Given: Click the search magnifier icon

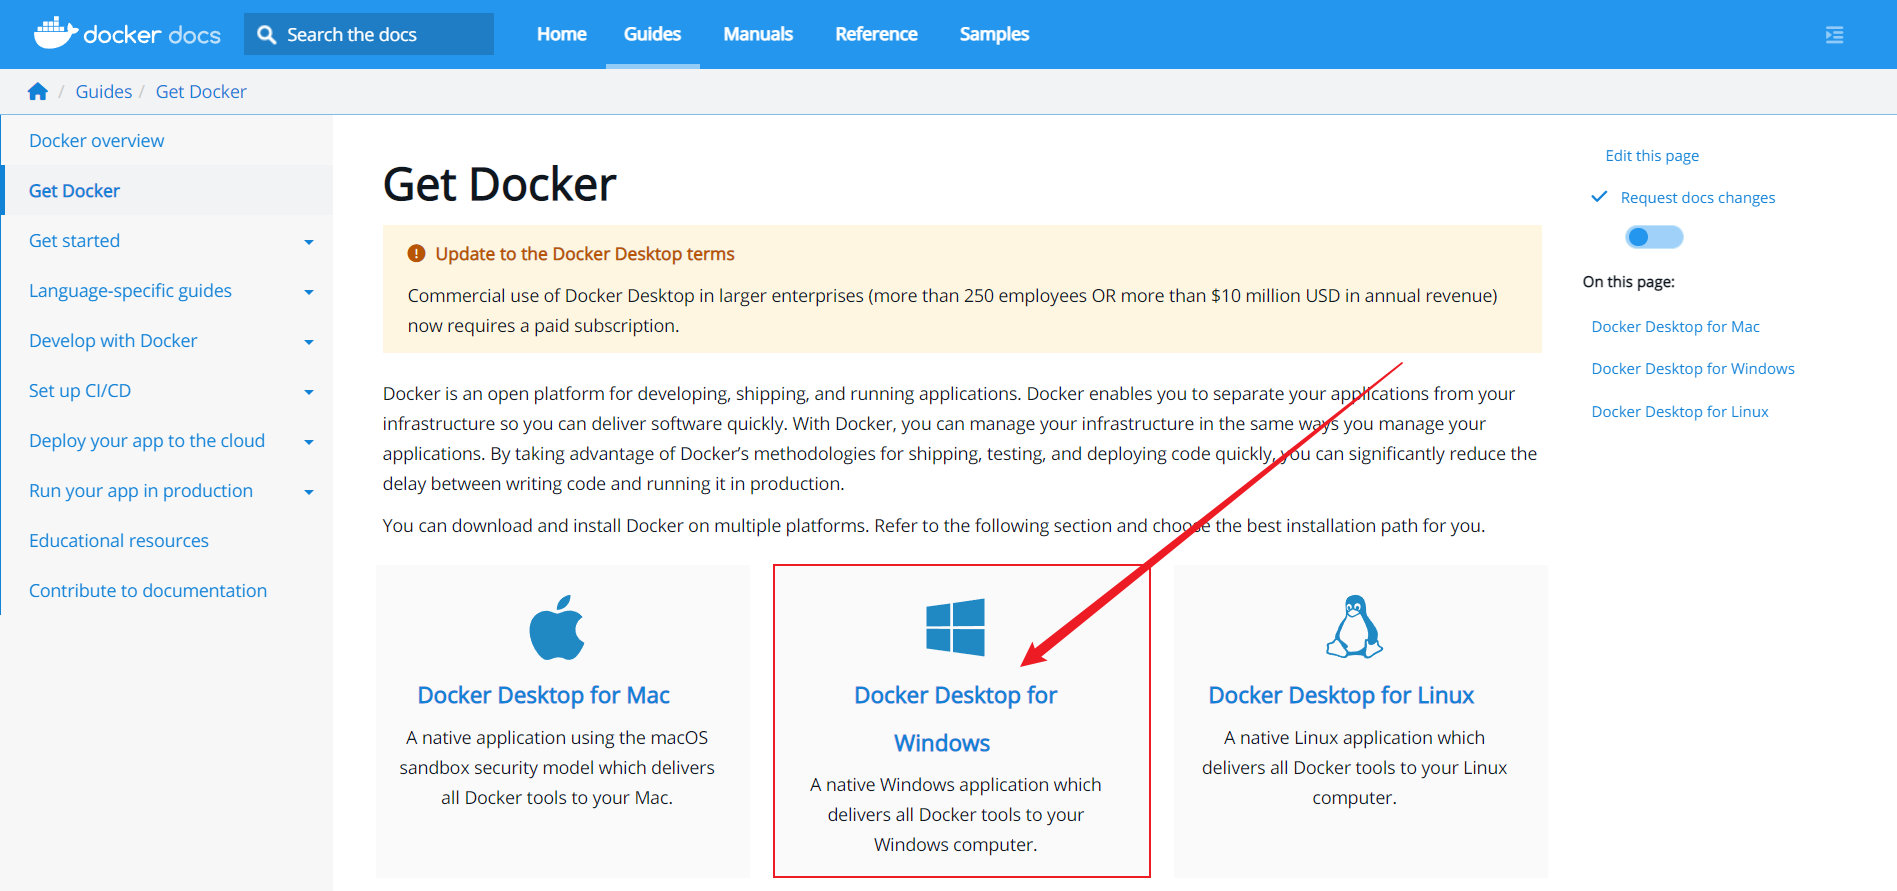Looking at the screenshot, I should coord(266,35).
